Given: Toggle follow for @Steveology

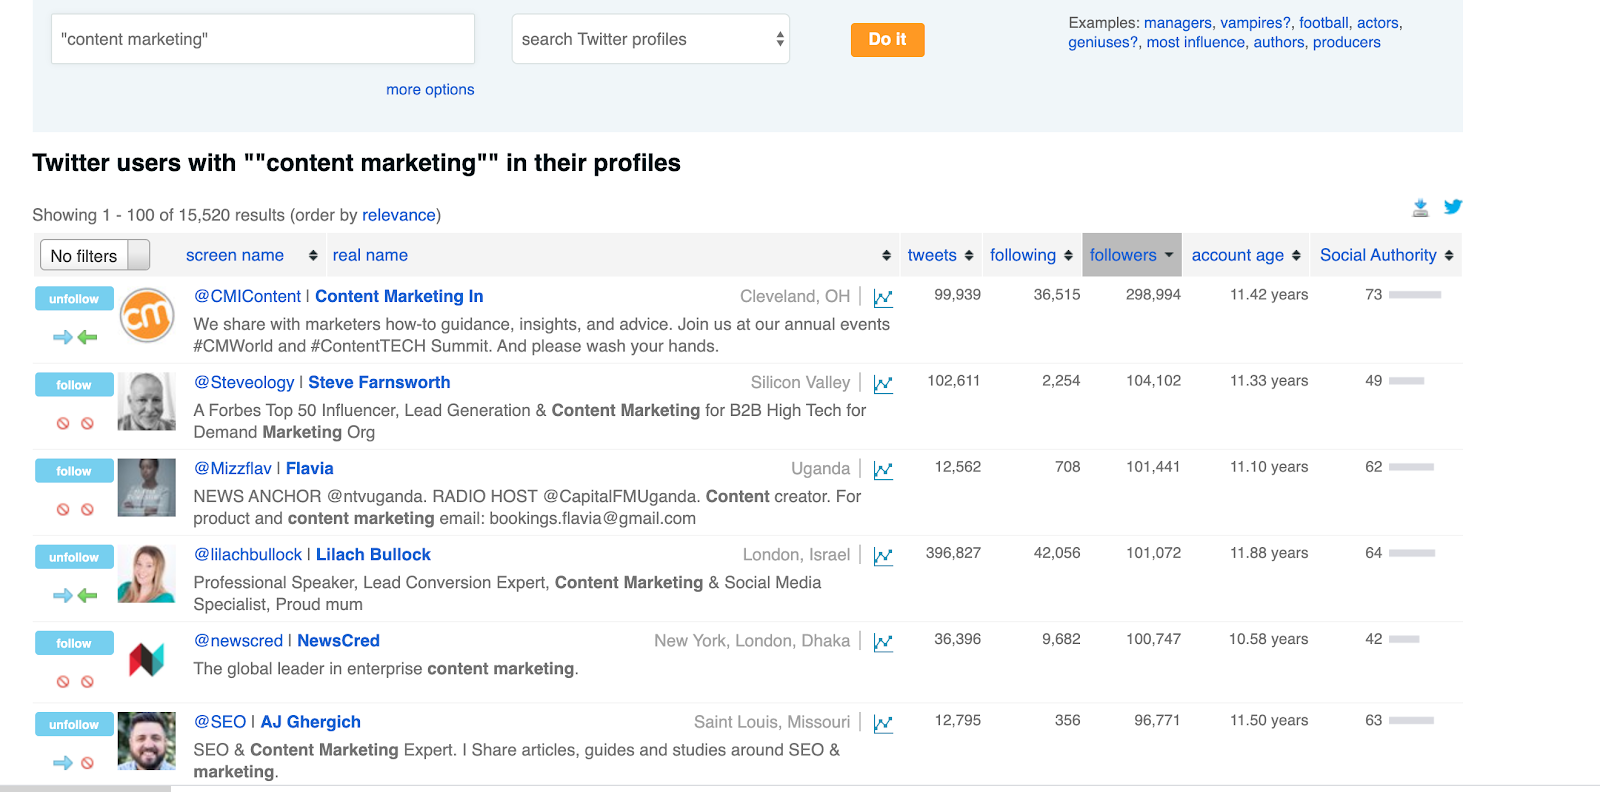Looking at the screenshot, I should coord(74,385).
